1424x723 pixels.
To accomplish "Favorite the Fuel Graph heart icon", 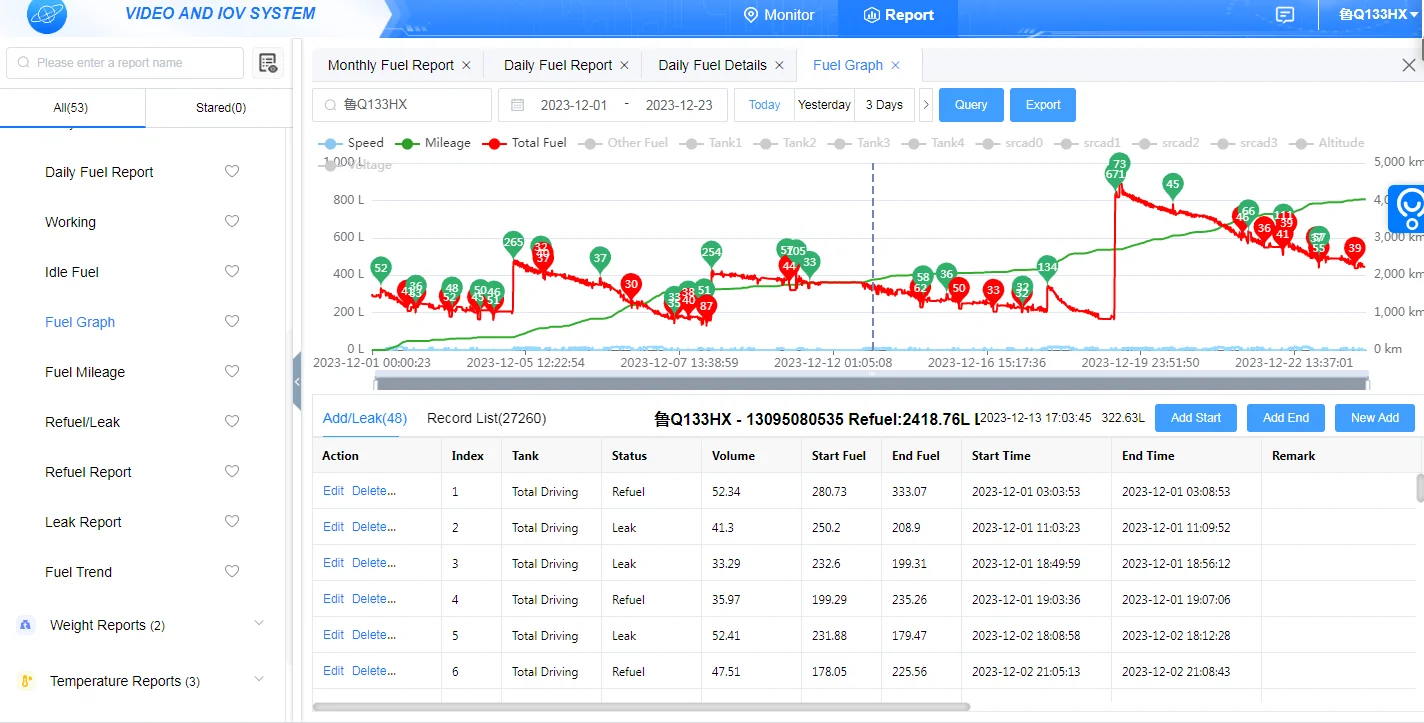I will (x=232, y=322).
